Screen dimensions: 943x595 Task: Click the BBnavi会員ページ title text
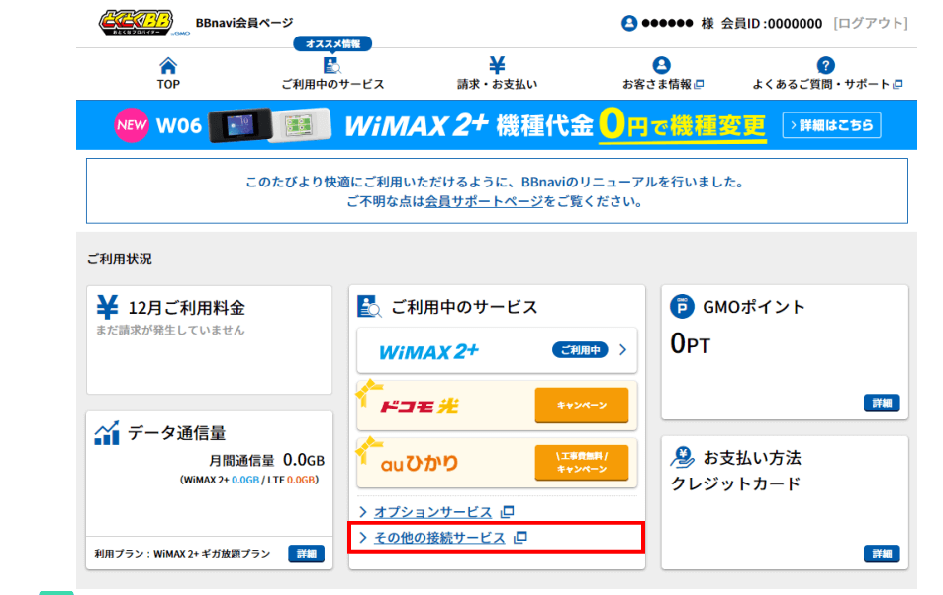[x=244, y=23]
